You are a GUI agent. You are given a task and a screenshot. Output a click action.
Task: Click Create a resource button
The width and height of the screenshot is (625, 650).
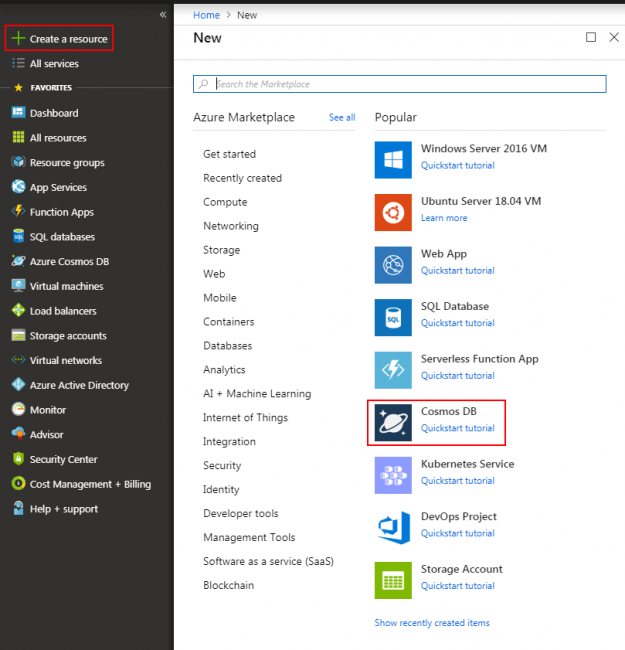tap(59, 39)
